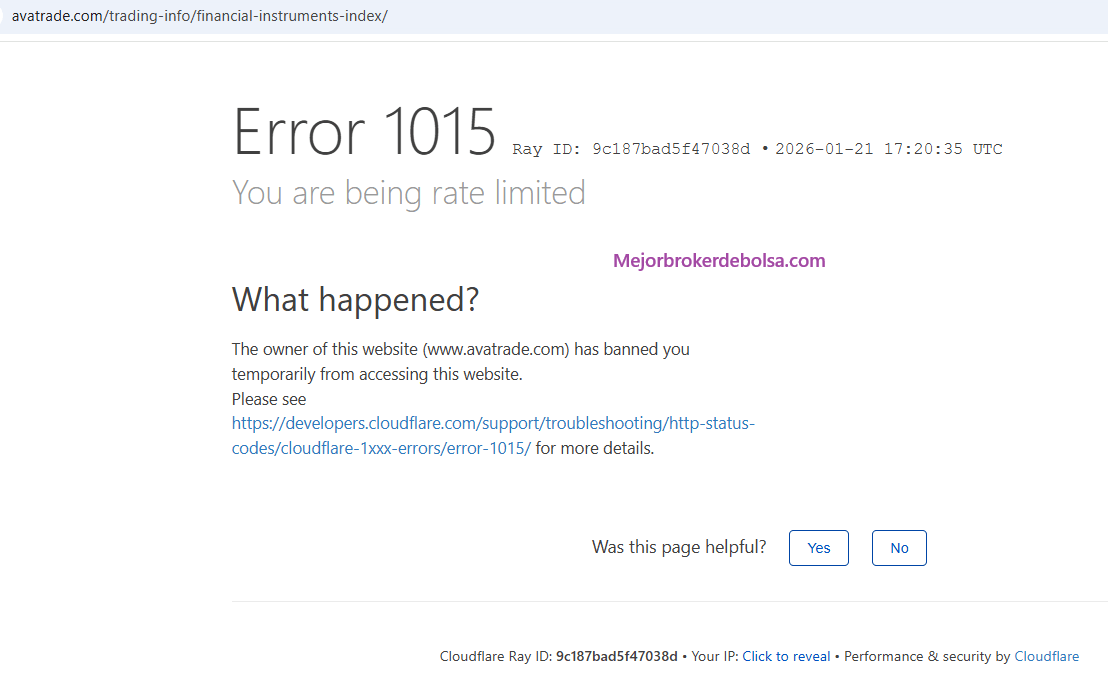1108x698 pixels.
Task: Click the 'Your IP:' footer label
Action: [x=715, y=656]
